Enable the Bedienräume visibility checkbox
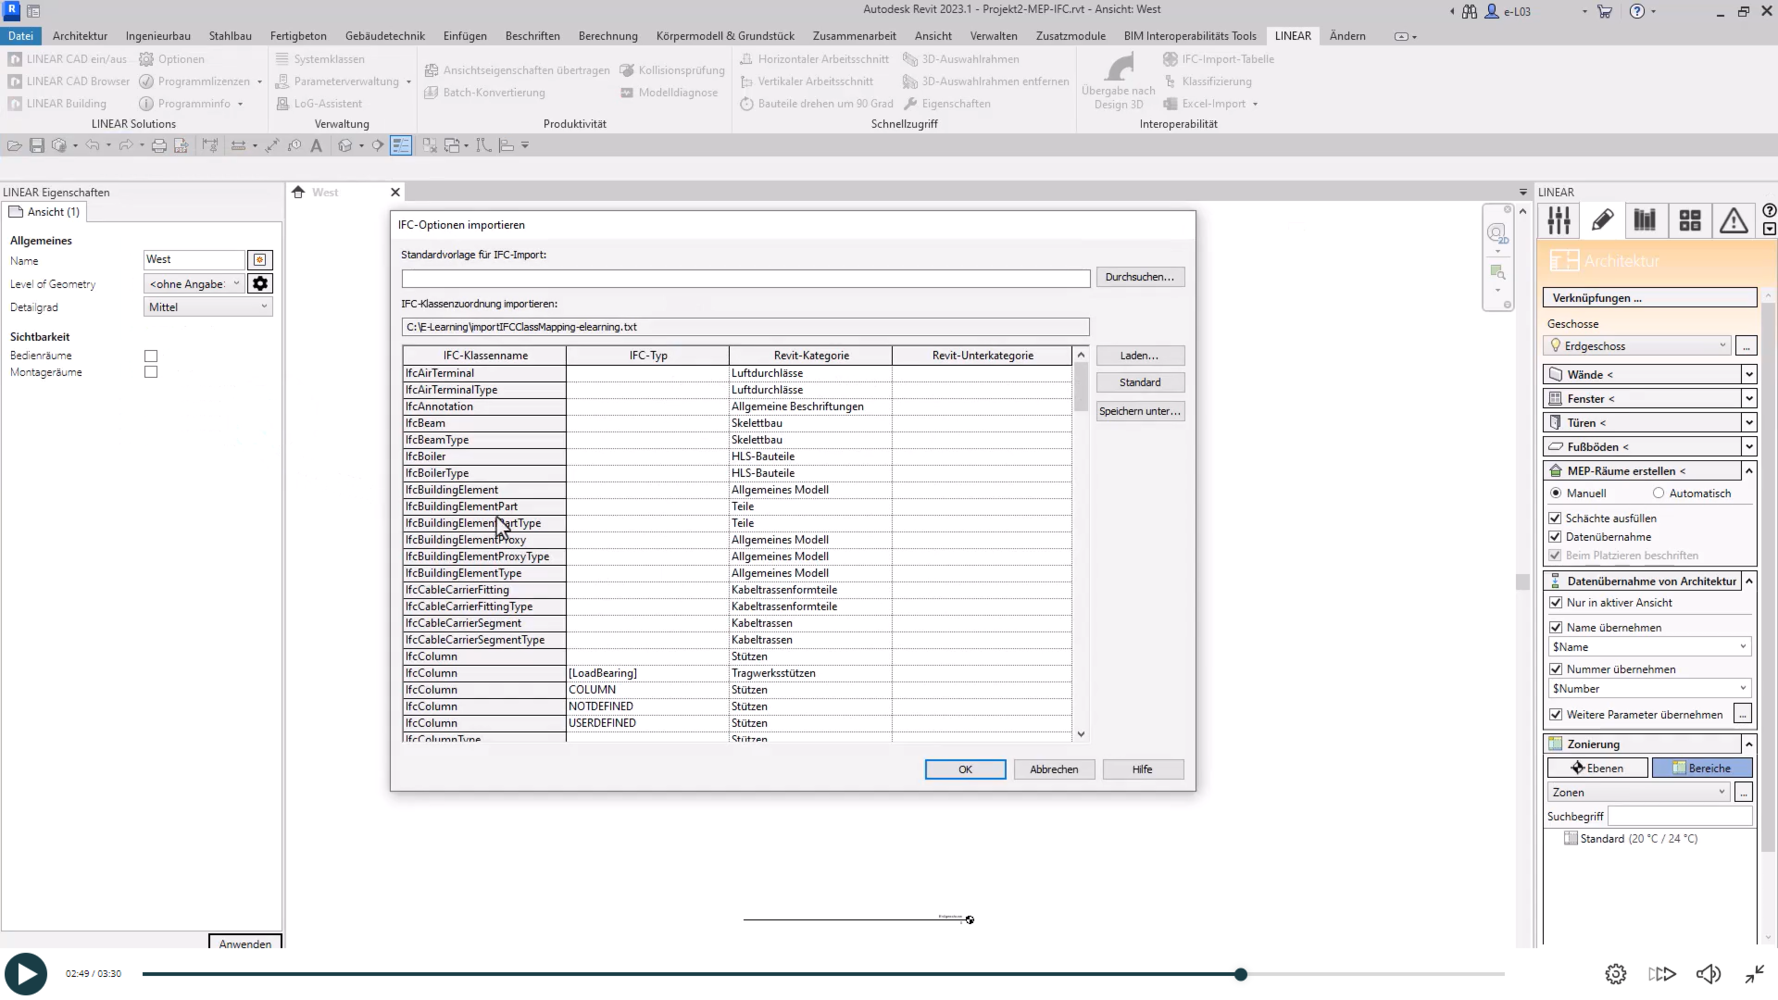The height and width of the screenshot is (1000, 1778). pos(151,356)
